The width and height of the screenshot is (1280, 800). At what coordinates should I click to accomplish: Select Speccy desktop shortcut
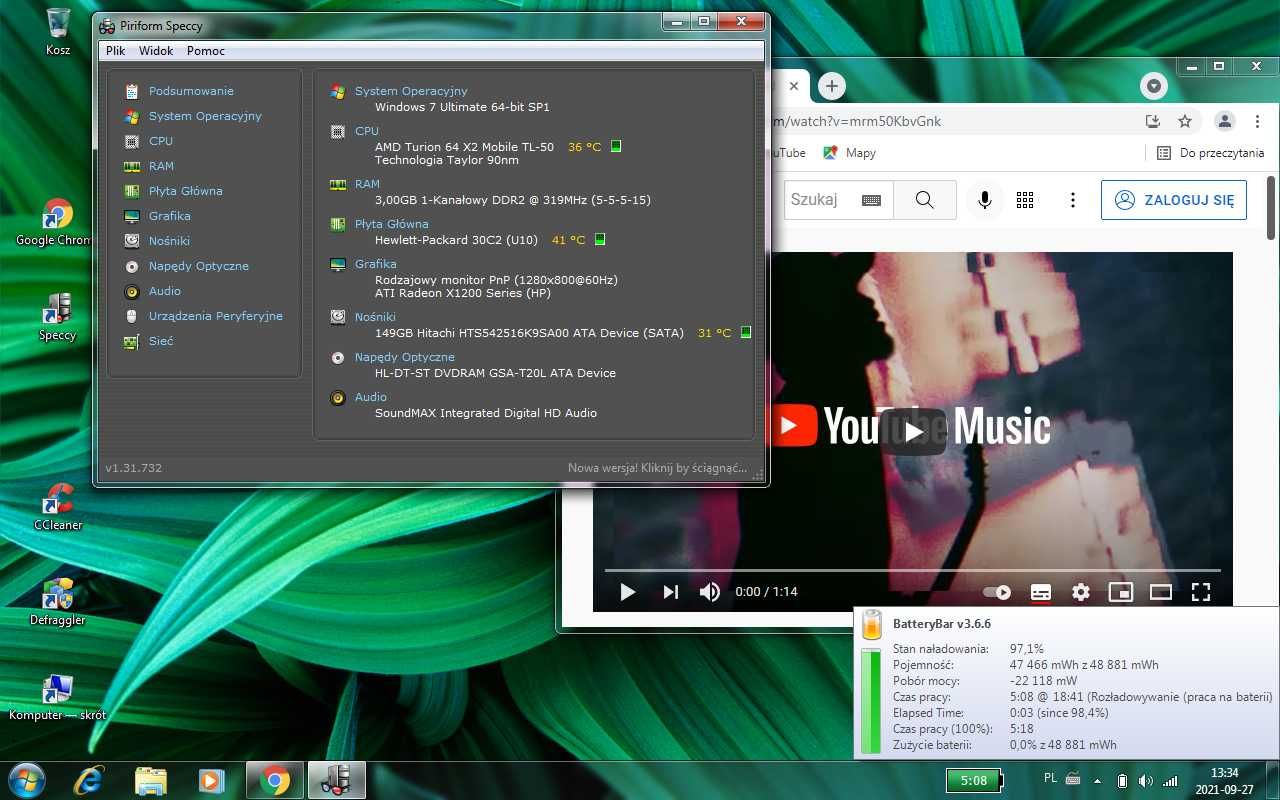click(58, 317)
